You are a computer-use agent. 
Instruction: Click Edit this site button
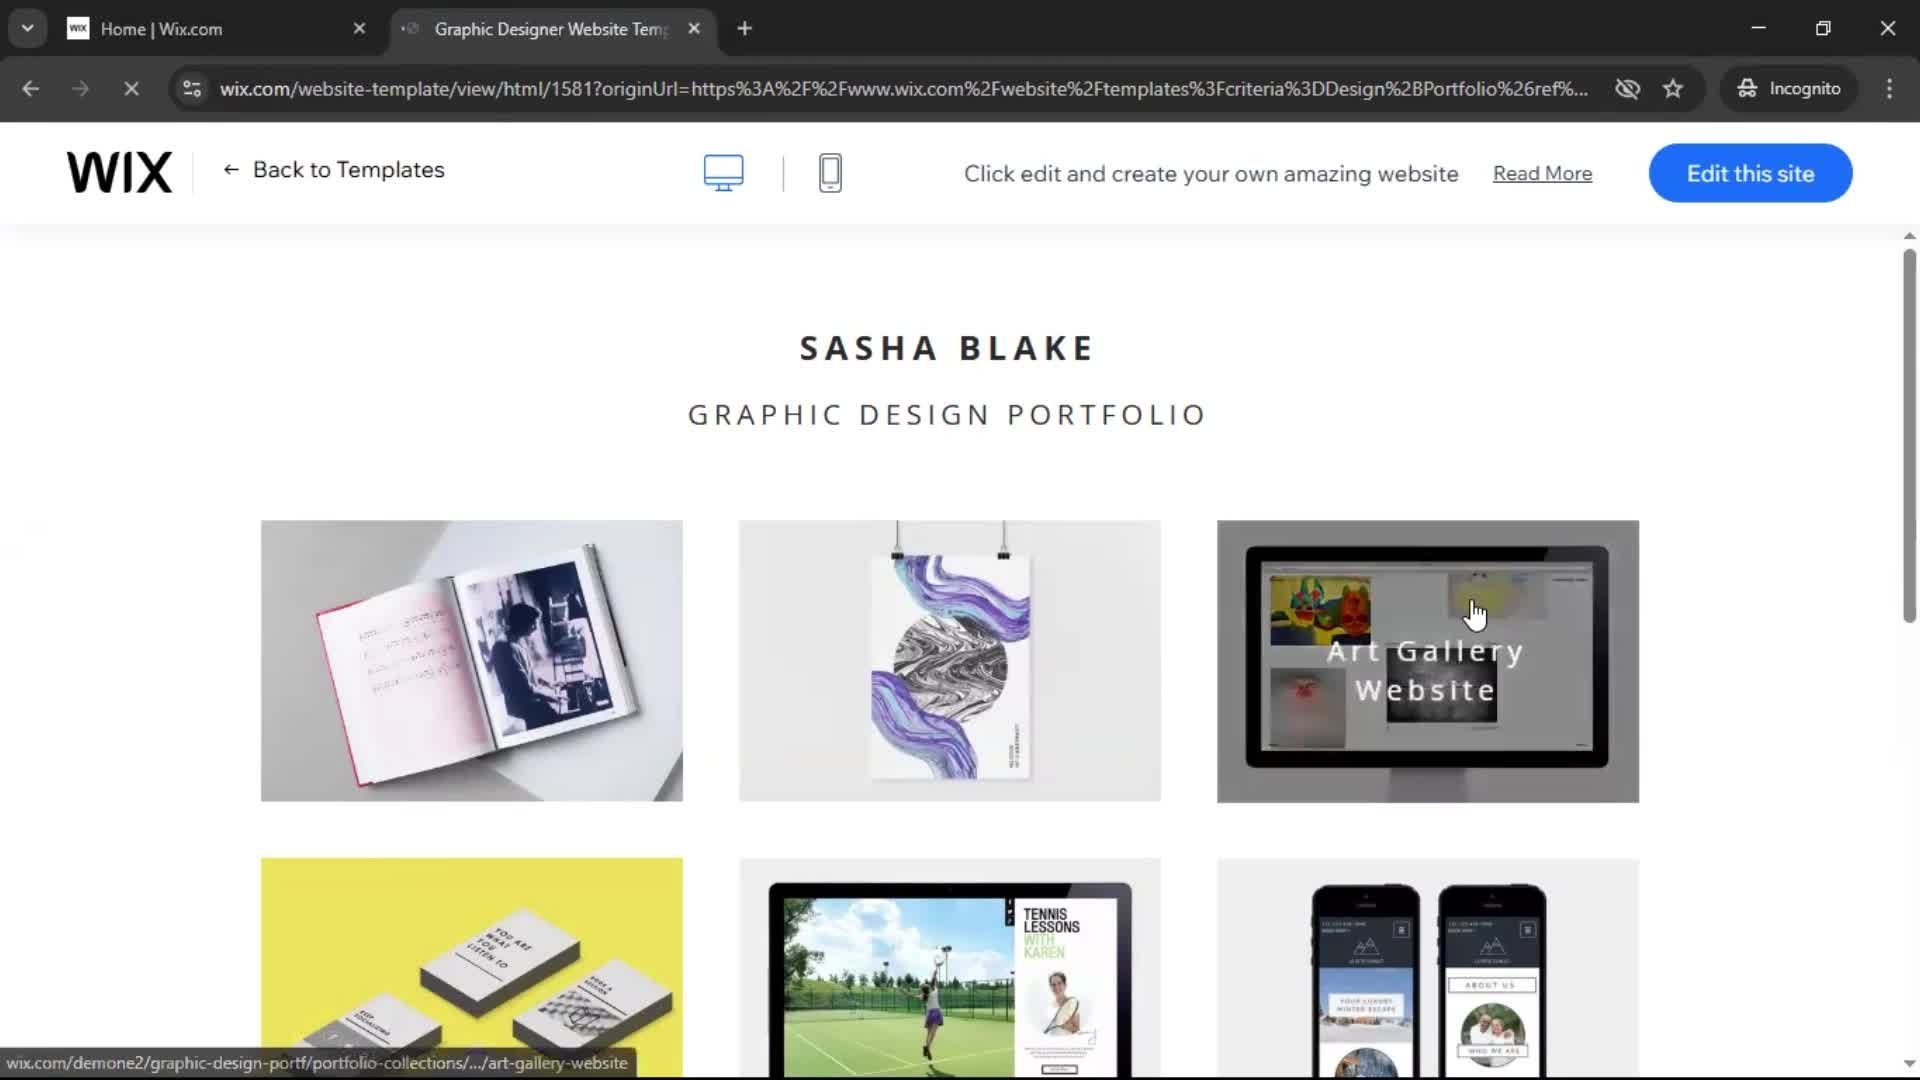pyautogui.click(x=1750, y=173)
